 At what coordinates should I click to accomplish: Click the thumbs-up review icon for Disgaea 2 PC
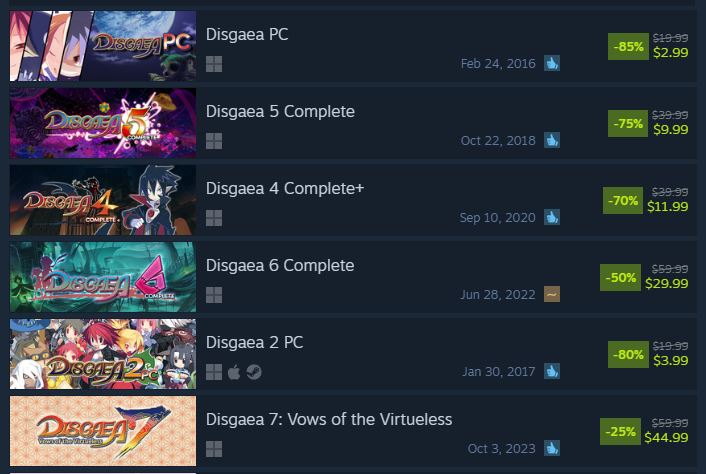(x=552, y=371)
